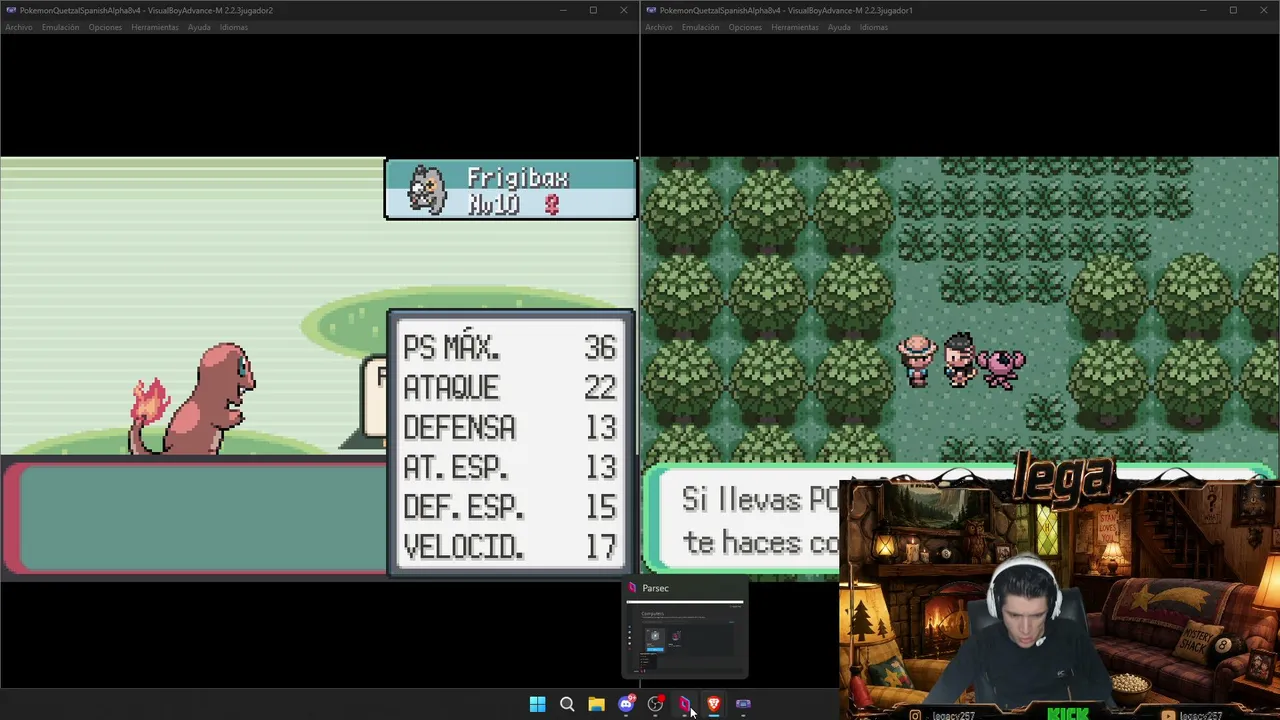
Task: Click the jugador1 window title bar app icon
Action: tap(651, 10)
